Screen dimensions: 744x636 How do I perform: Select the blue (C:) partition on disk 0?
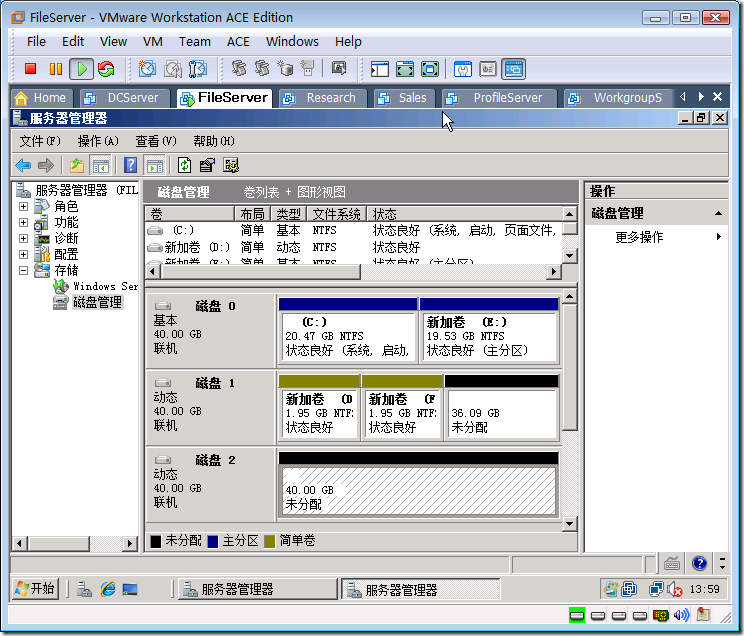[348, 330]
